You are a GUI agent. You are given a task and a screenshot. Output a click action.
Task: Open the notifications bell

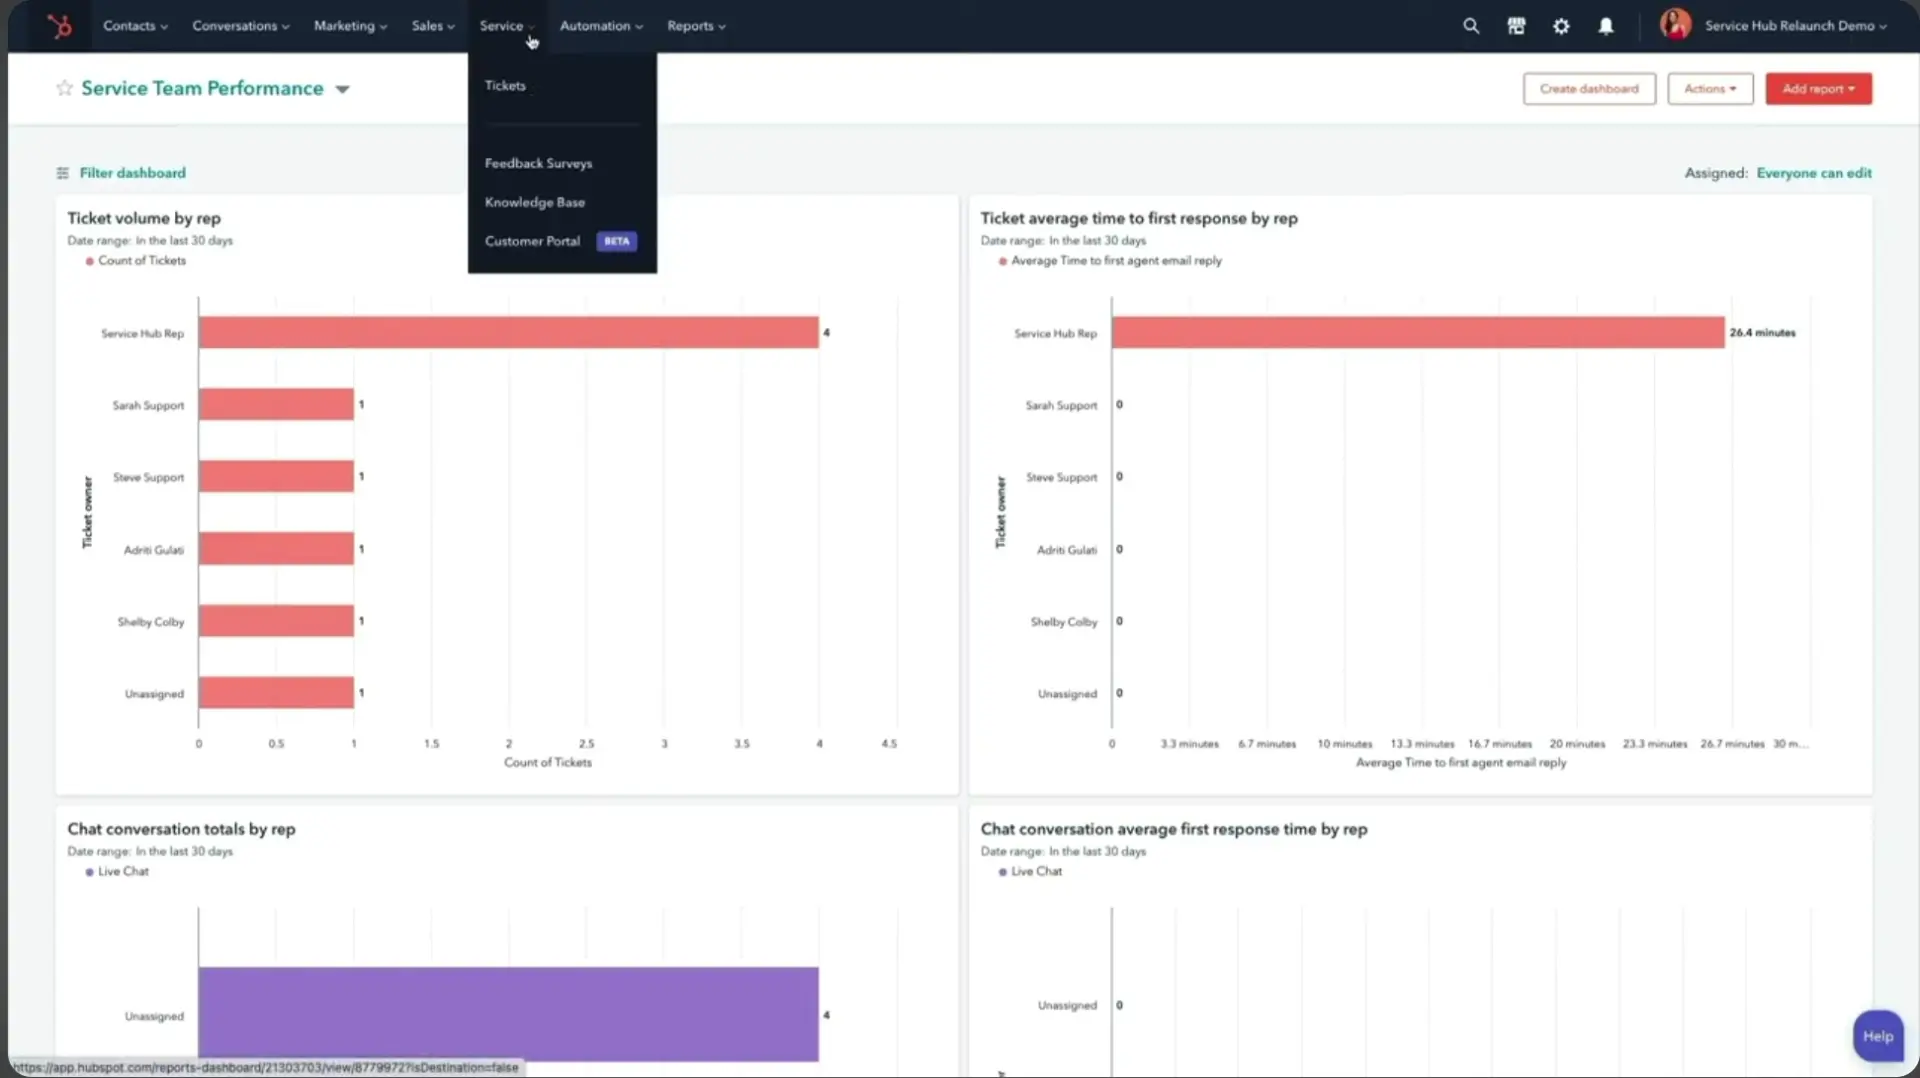point(1606,26)
